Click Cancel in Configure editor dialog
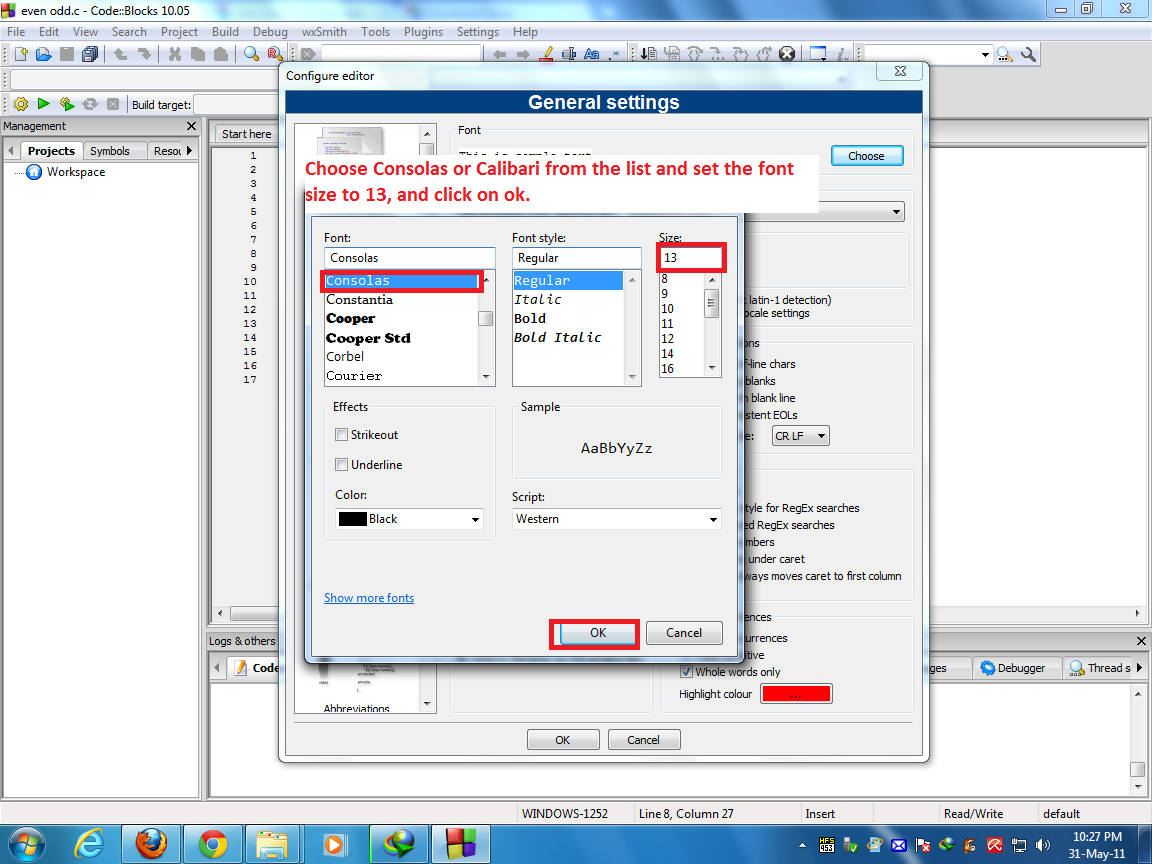The height and width of the screenshot is (864, 1152). [x=644, y=740]
